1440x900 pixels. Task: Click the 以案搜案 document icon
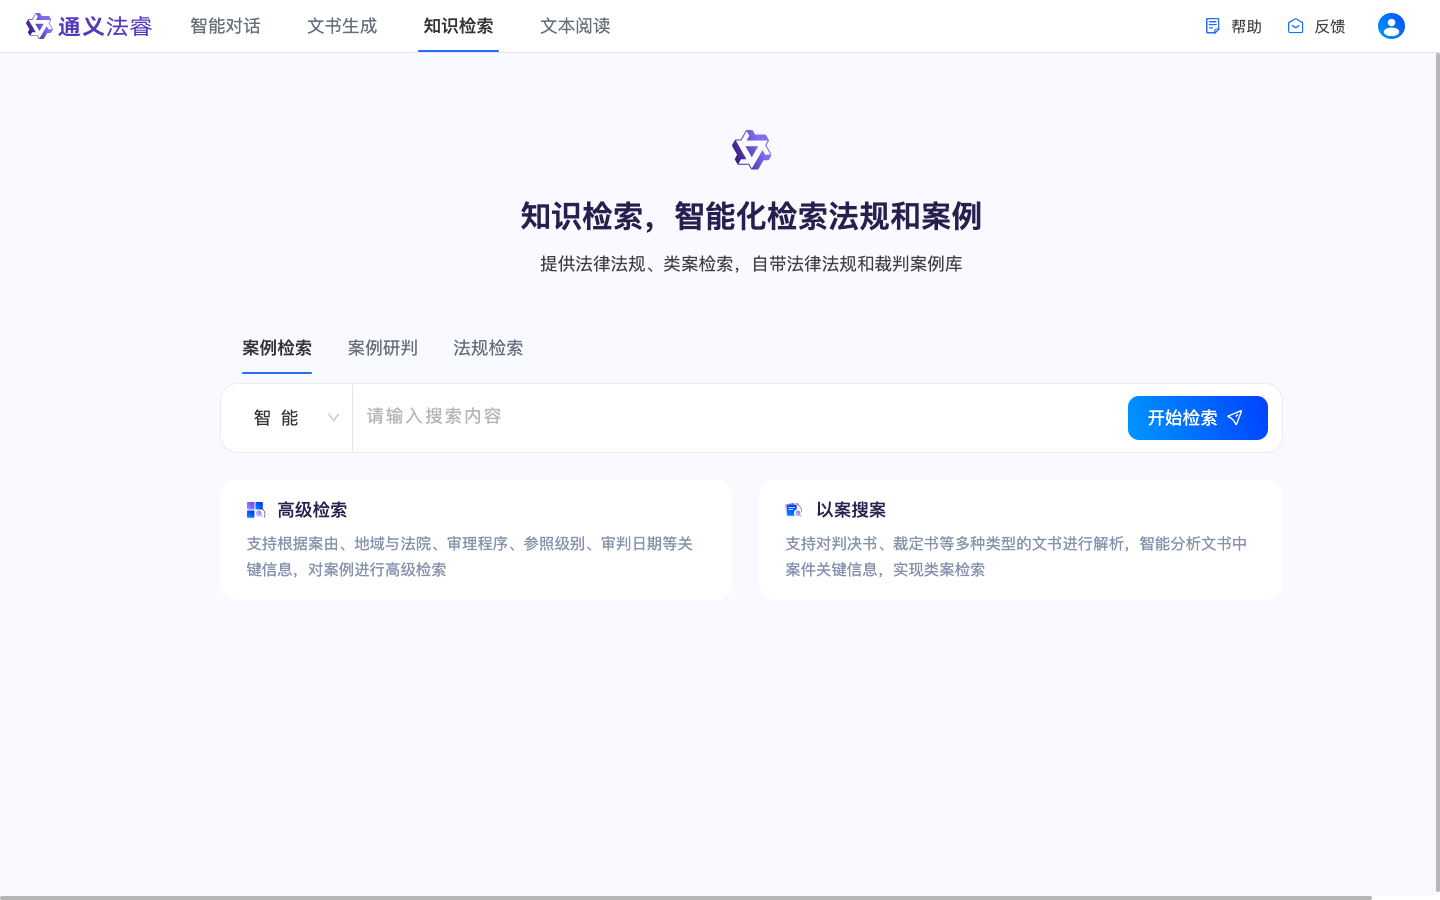pyautogui.click(x=794, y=509)
